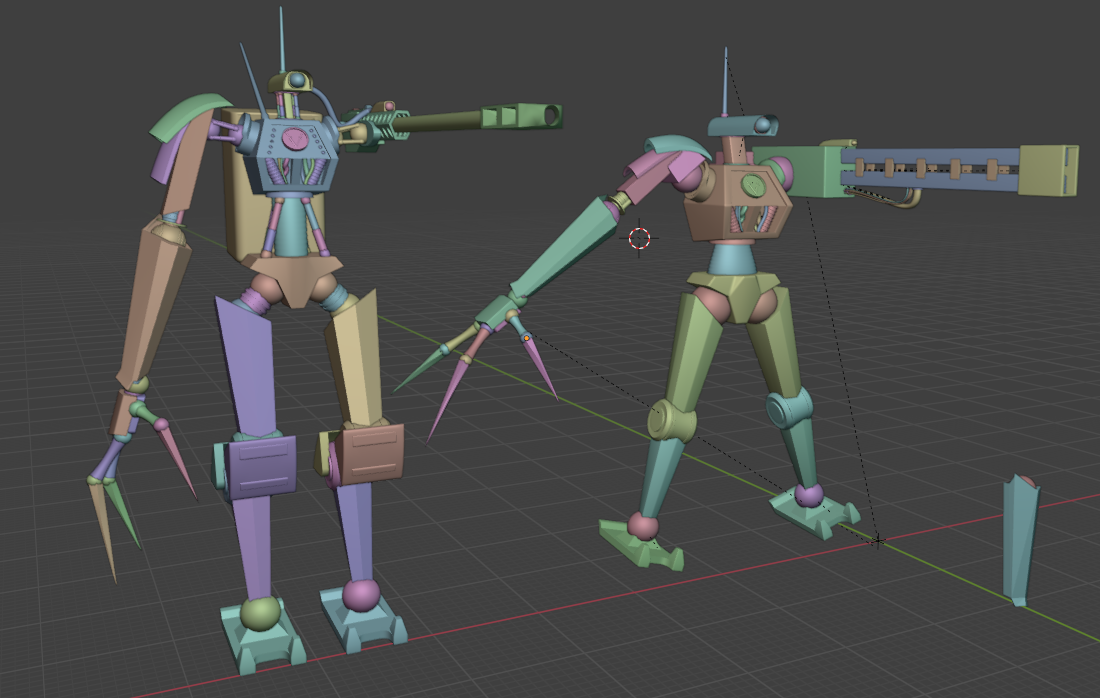
Task: Select the olive muzzle block ending right robot's gun
Action: [x=1048, y=170]
